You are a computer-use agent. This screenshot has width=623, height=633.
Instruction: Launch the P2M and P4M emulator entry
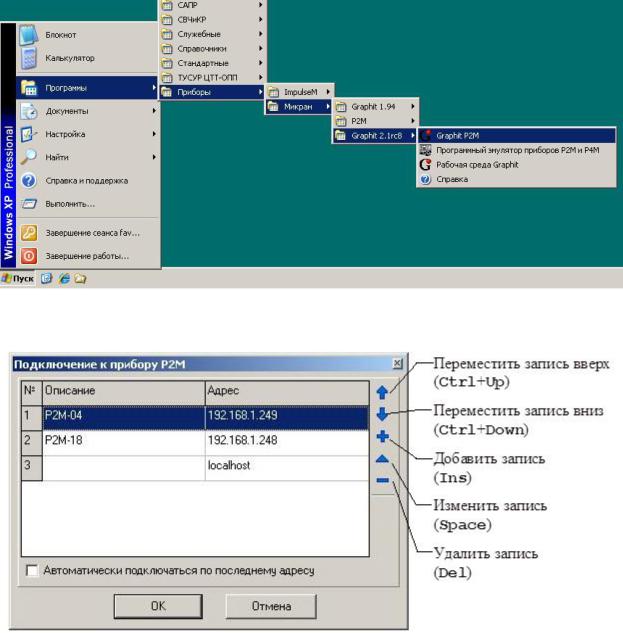coord(516,150)
